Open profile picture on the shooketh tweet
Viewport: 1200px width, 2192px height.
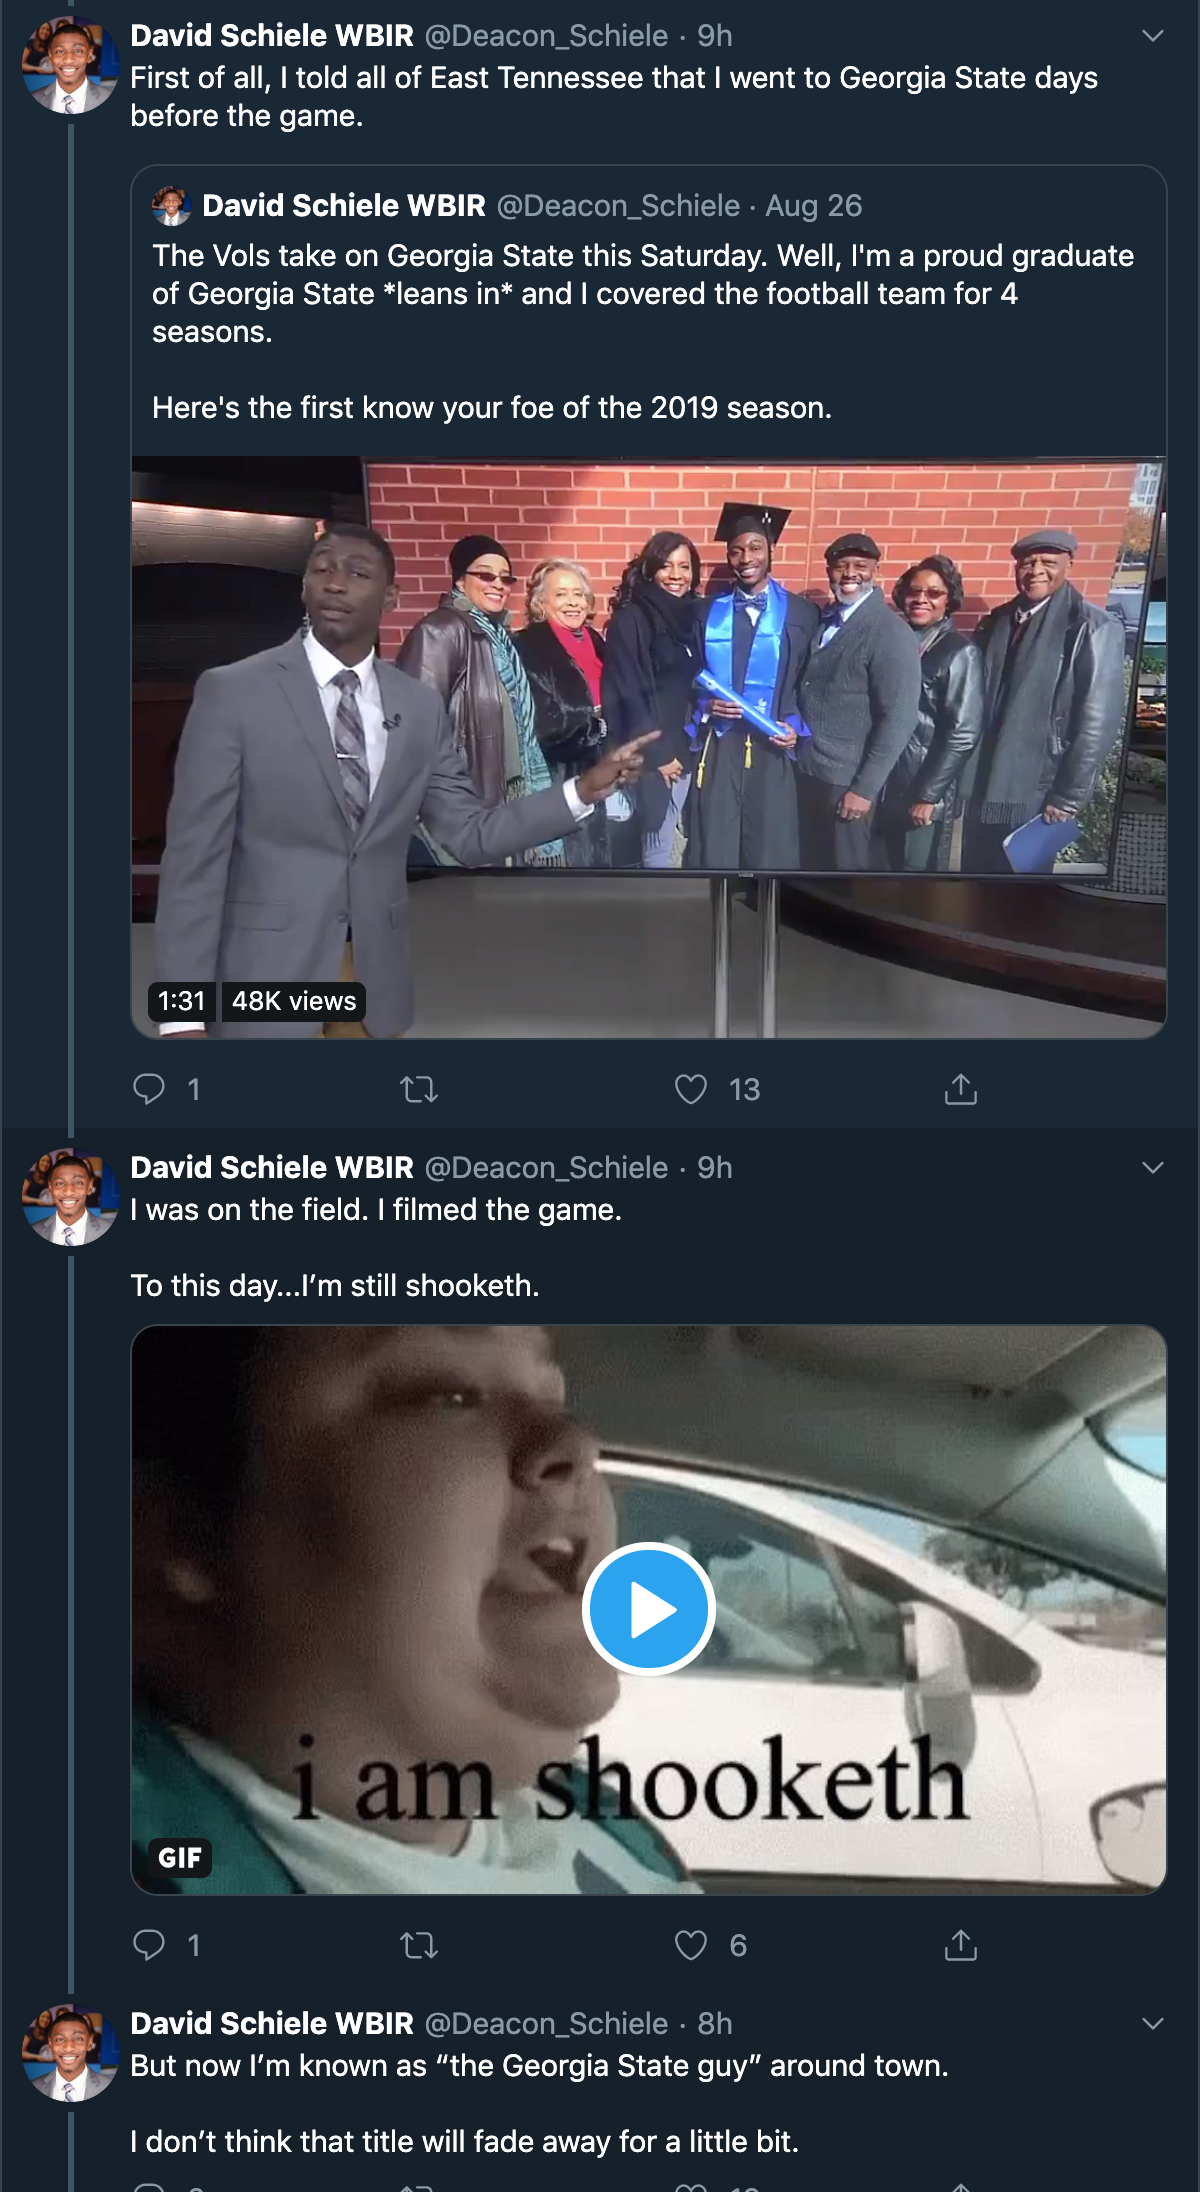70,1197
